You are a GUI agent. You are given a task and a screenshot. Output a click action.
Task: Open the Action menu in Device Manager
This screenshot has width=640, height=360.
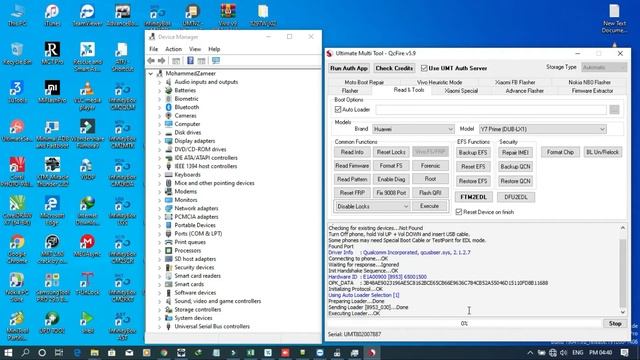(173, 49)
